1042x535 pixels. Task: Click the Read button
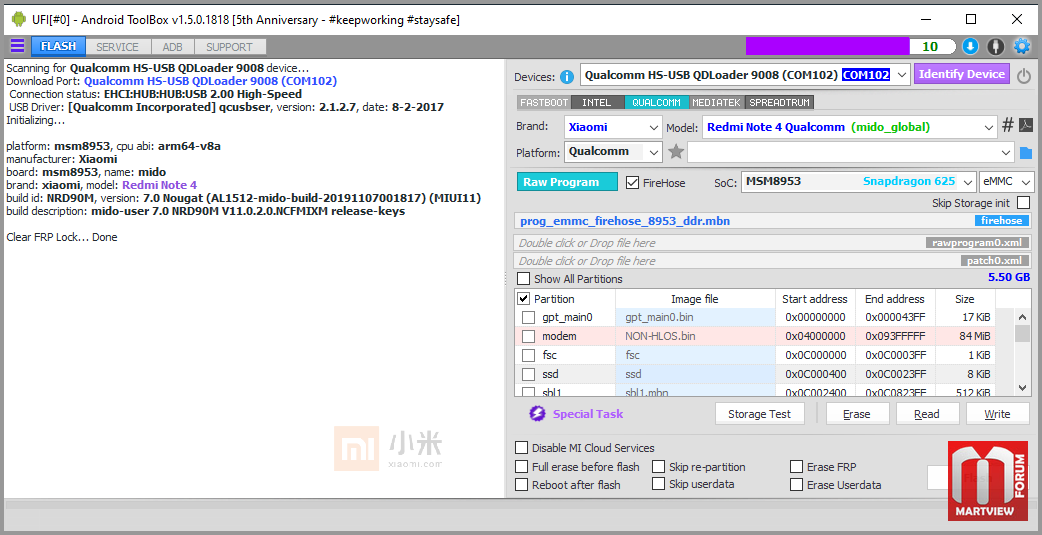(926, 414)
